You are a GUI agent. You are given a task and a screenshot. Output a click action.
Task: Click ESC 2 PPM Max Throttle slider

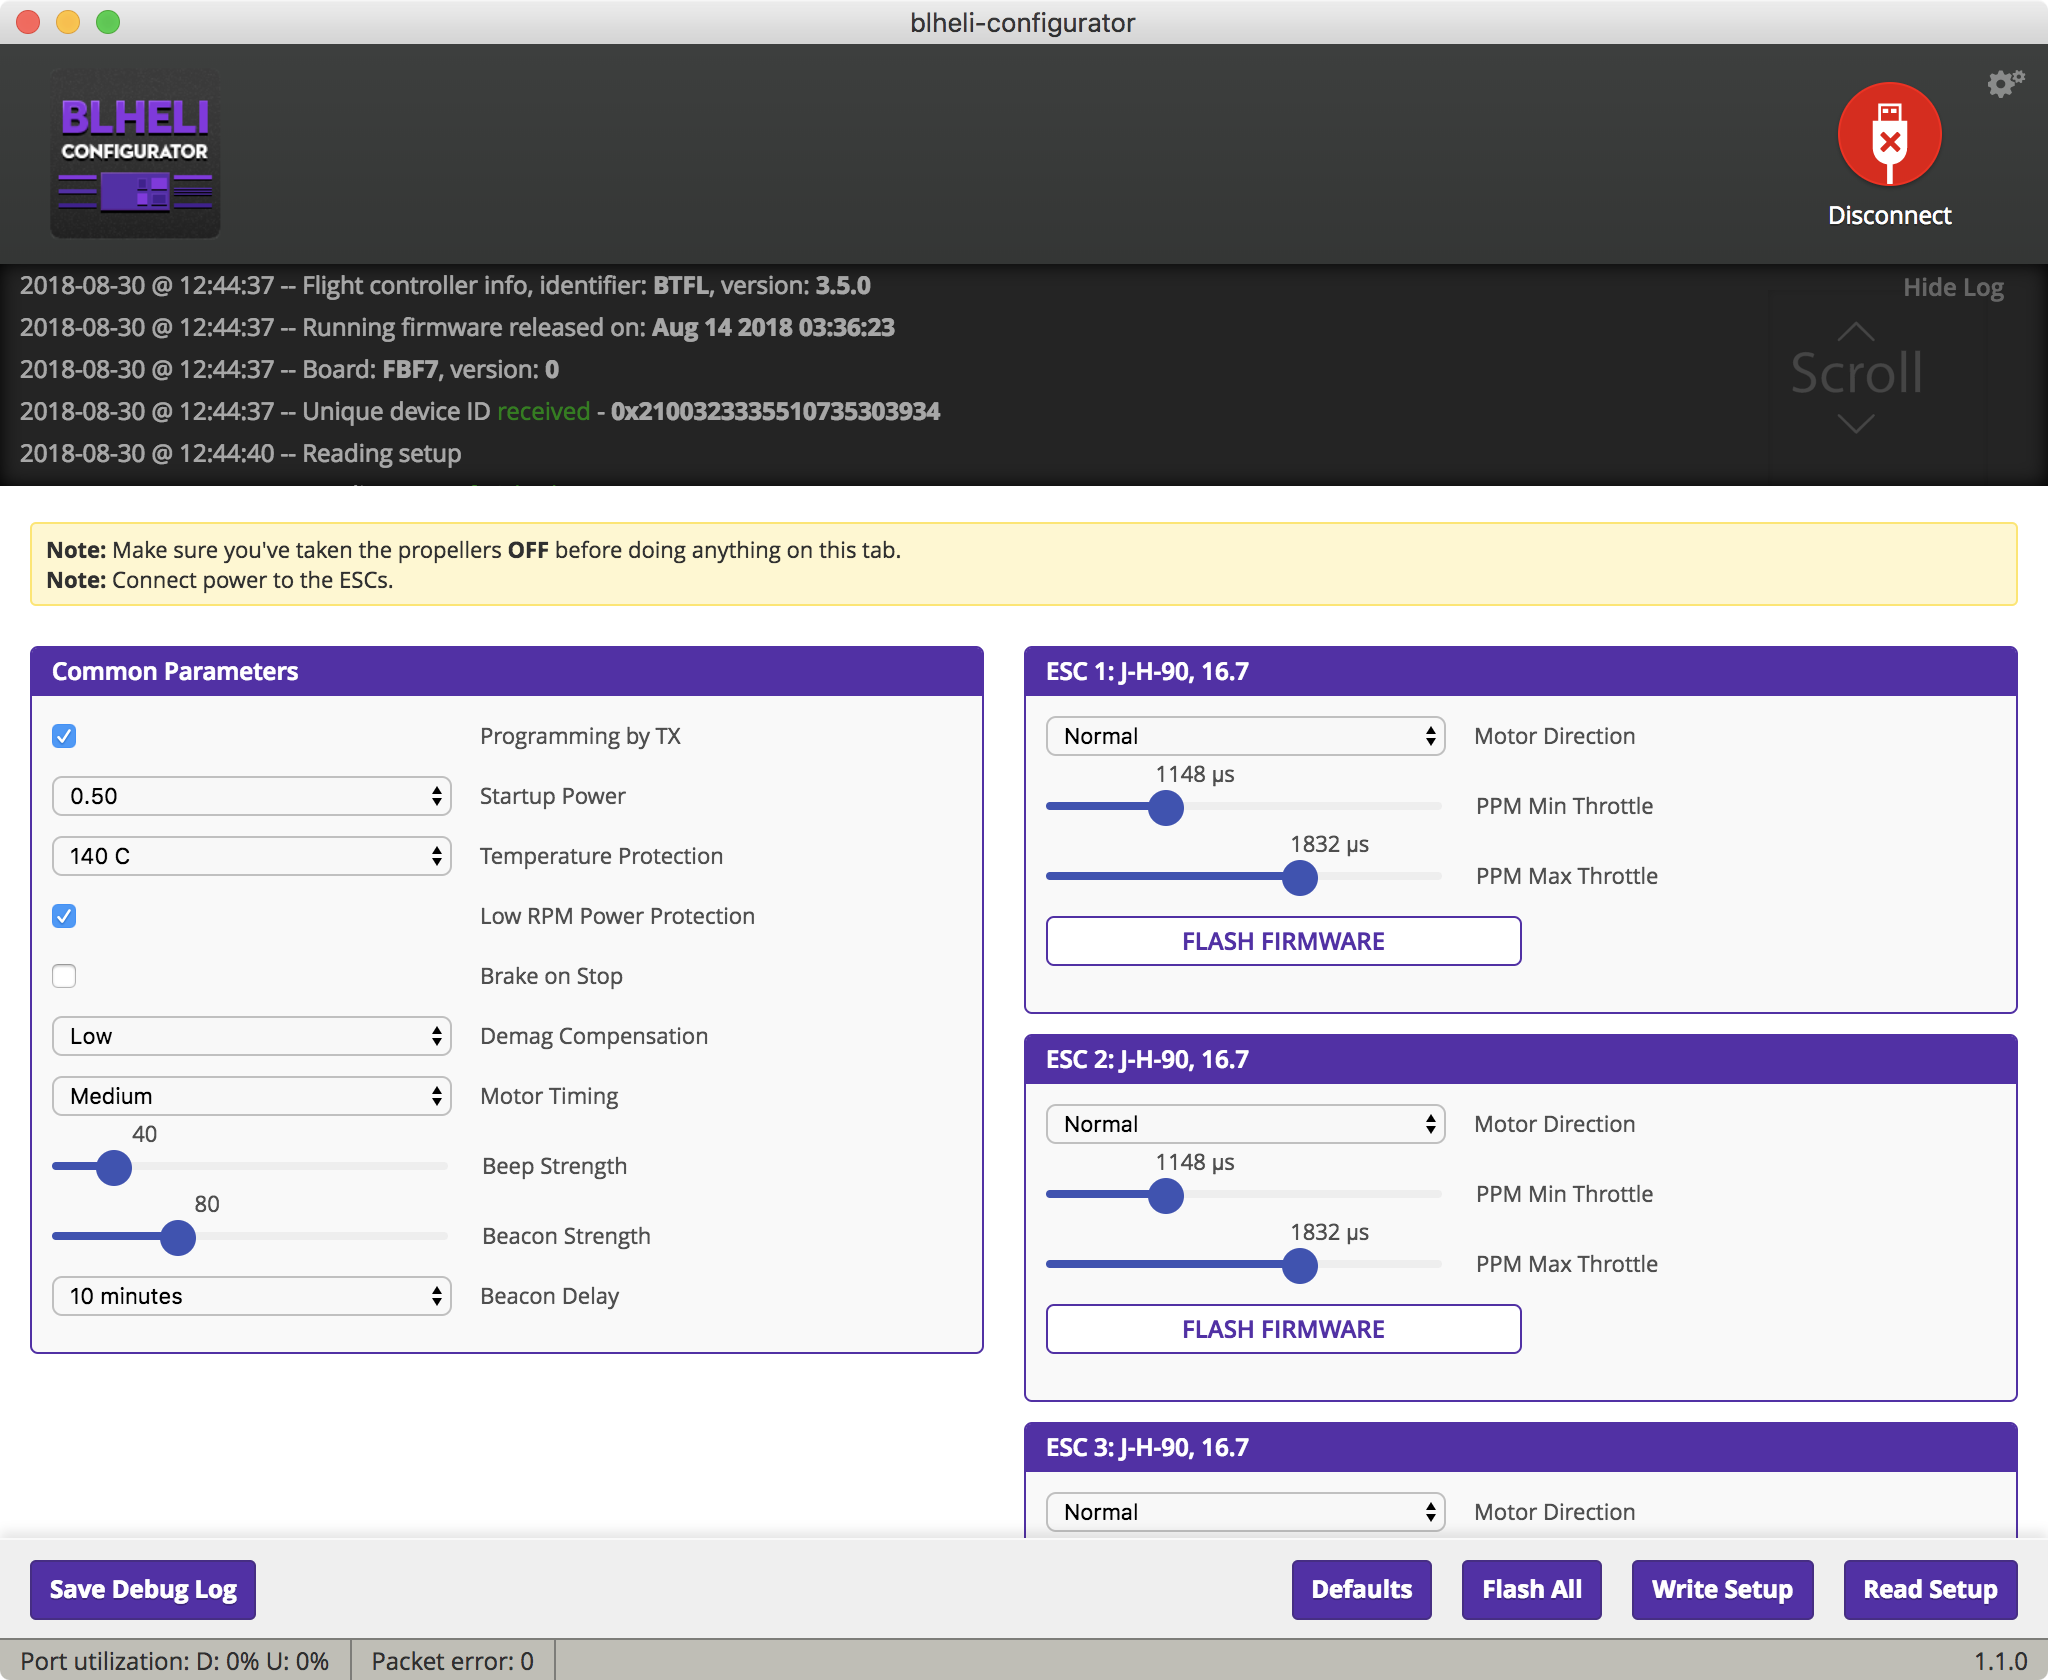click(x=1299, y=1265)
